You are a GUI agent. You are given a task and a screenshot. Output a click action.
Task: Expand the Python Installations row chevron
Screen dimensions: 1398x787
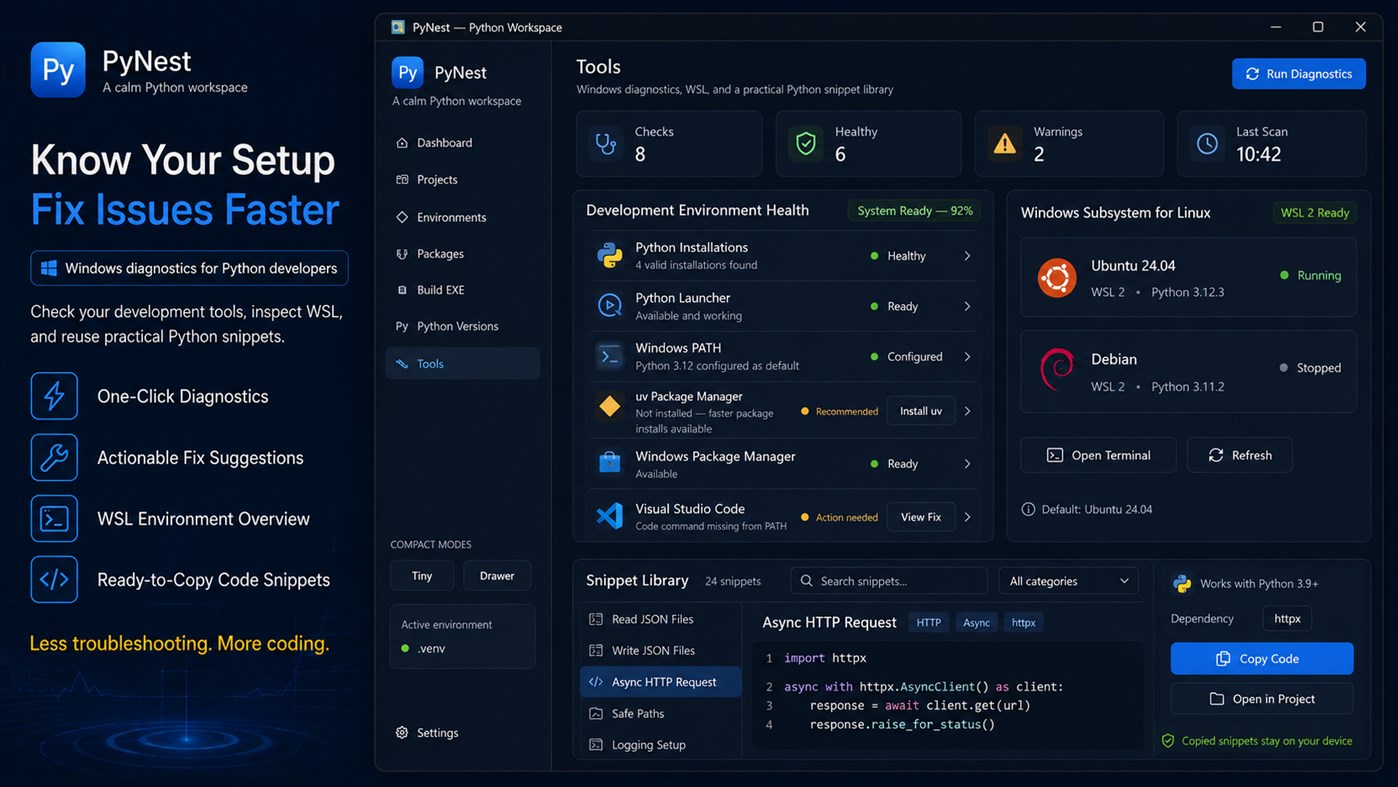967,256
